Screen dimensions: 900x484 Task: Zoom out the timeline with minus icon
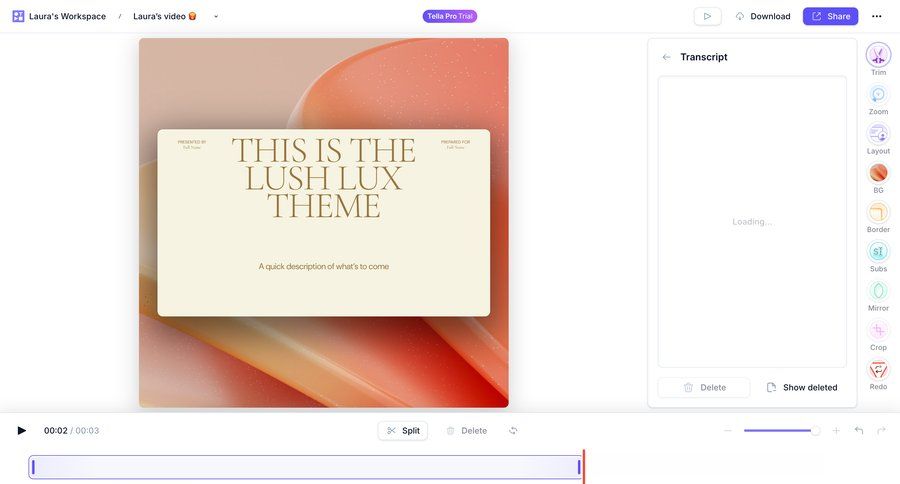728,431
